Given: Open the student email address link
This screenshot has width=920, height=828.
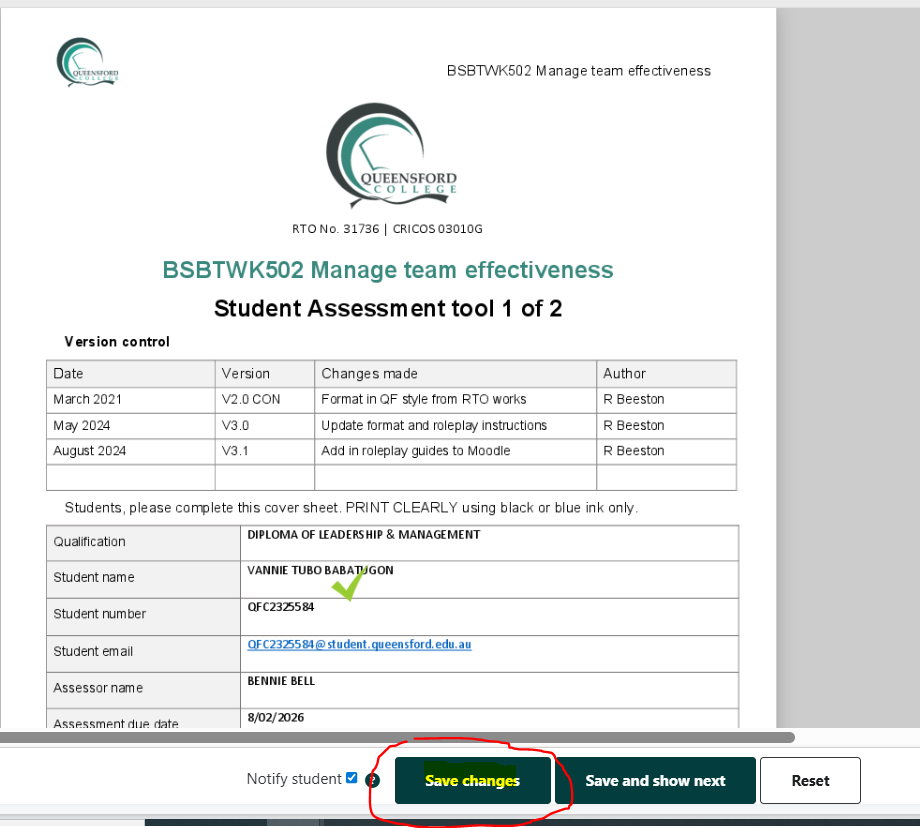Looking at the screenshot, I should (359, 645).
